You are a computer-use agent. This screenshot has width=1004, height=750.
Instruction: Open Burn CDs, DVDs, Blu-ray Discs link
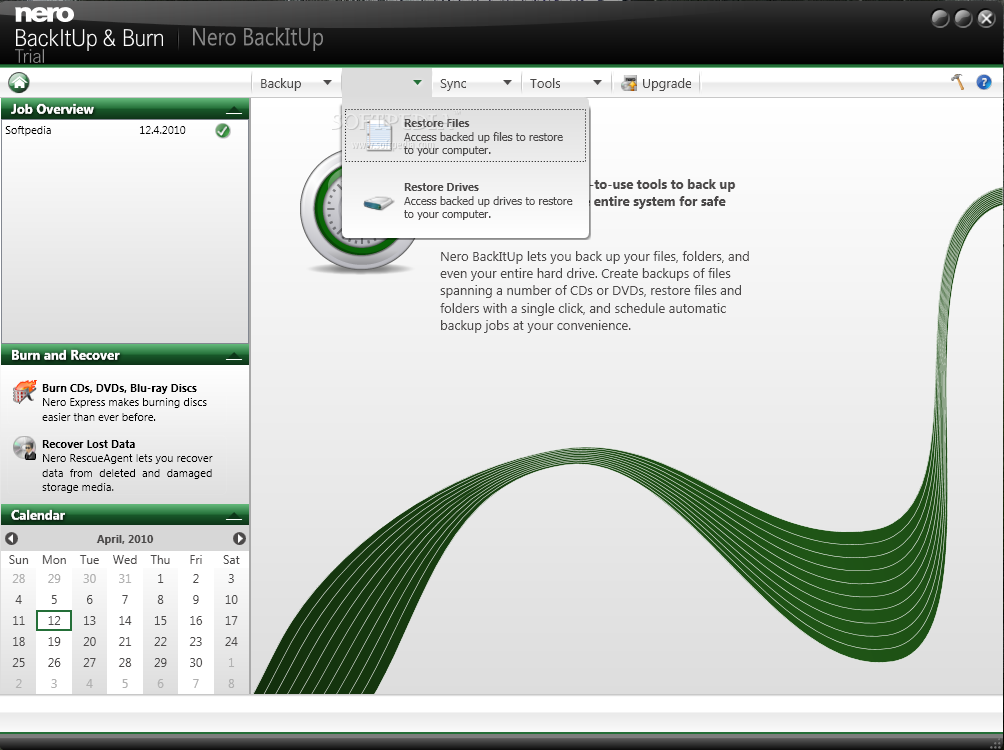(119, 388)
